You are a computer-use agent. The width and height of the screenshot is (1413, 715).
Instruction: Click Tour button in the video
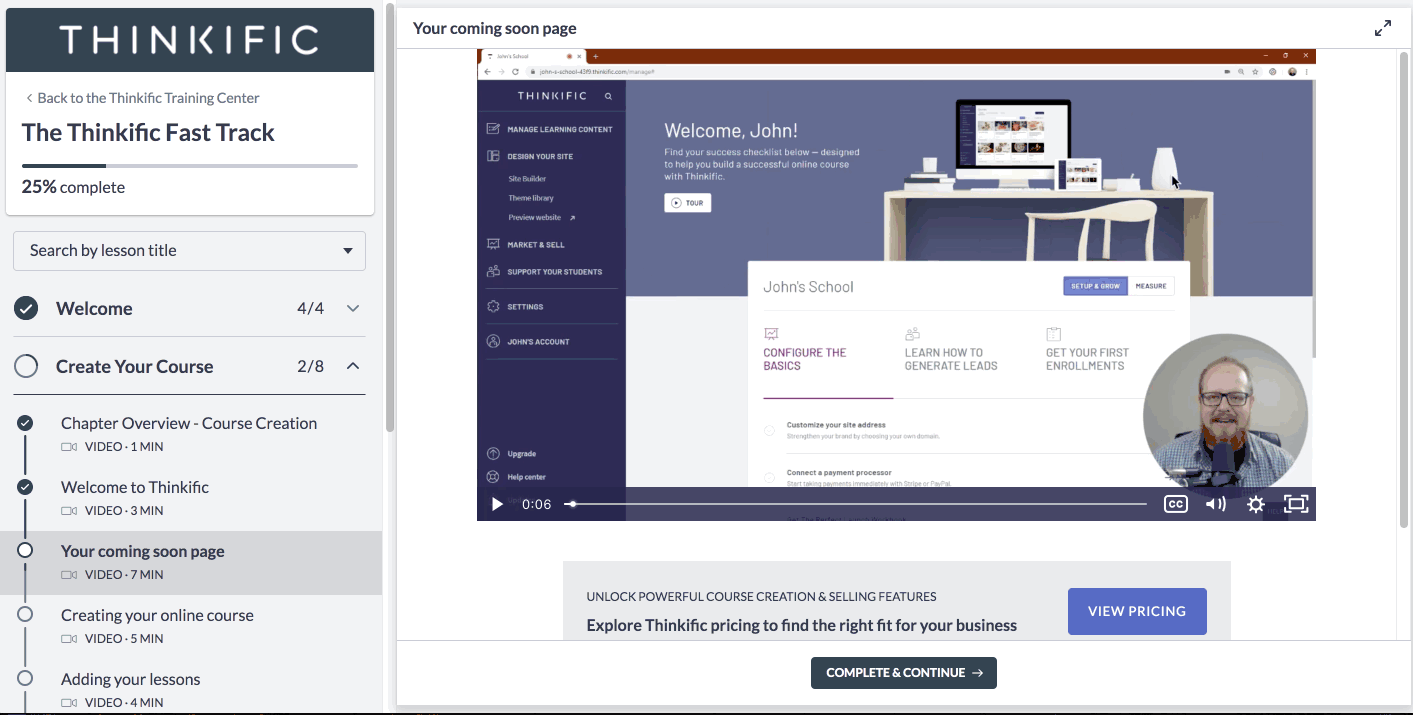[687, 203]
